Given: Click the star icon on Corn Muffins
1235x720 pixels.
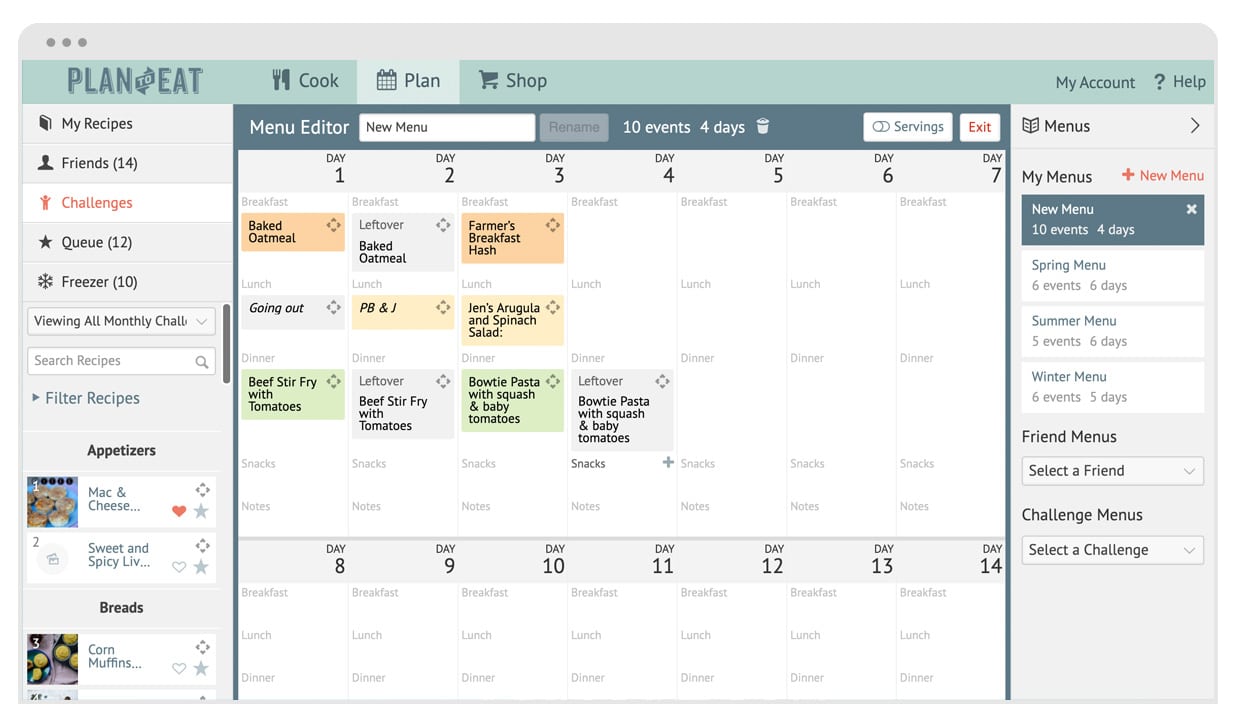Looking at the screenshot, I should pos(201,668).
